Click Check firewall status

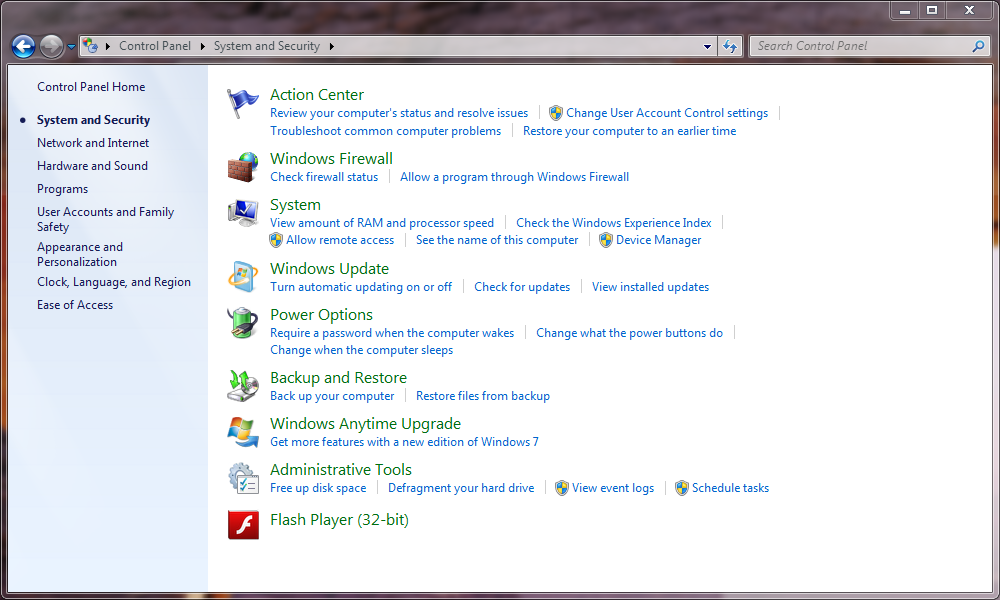point(324,177)
